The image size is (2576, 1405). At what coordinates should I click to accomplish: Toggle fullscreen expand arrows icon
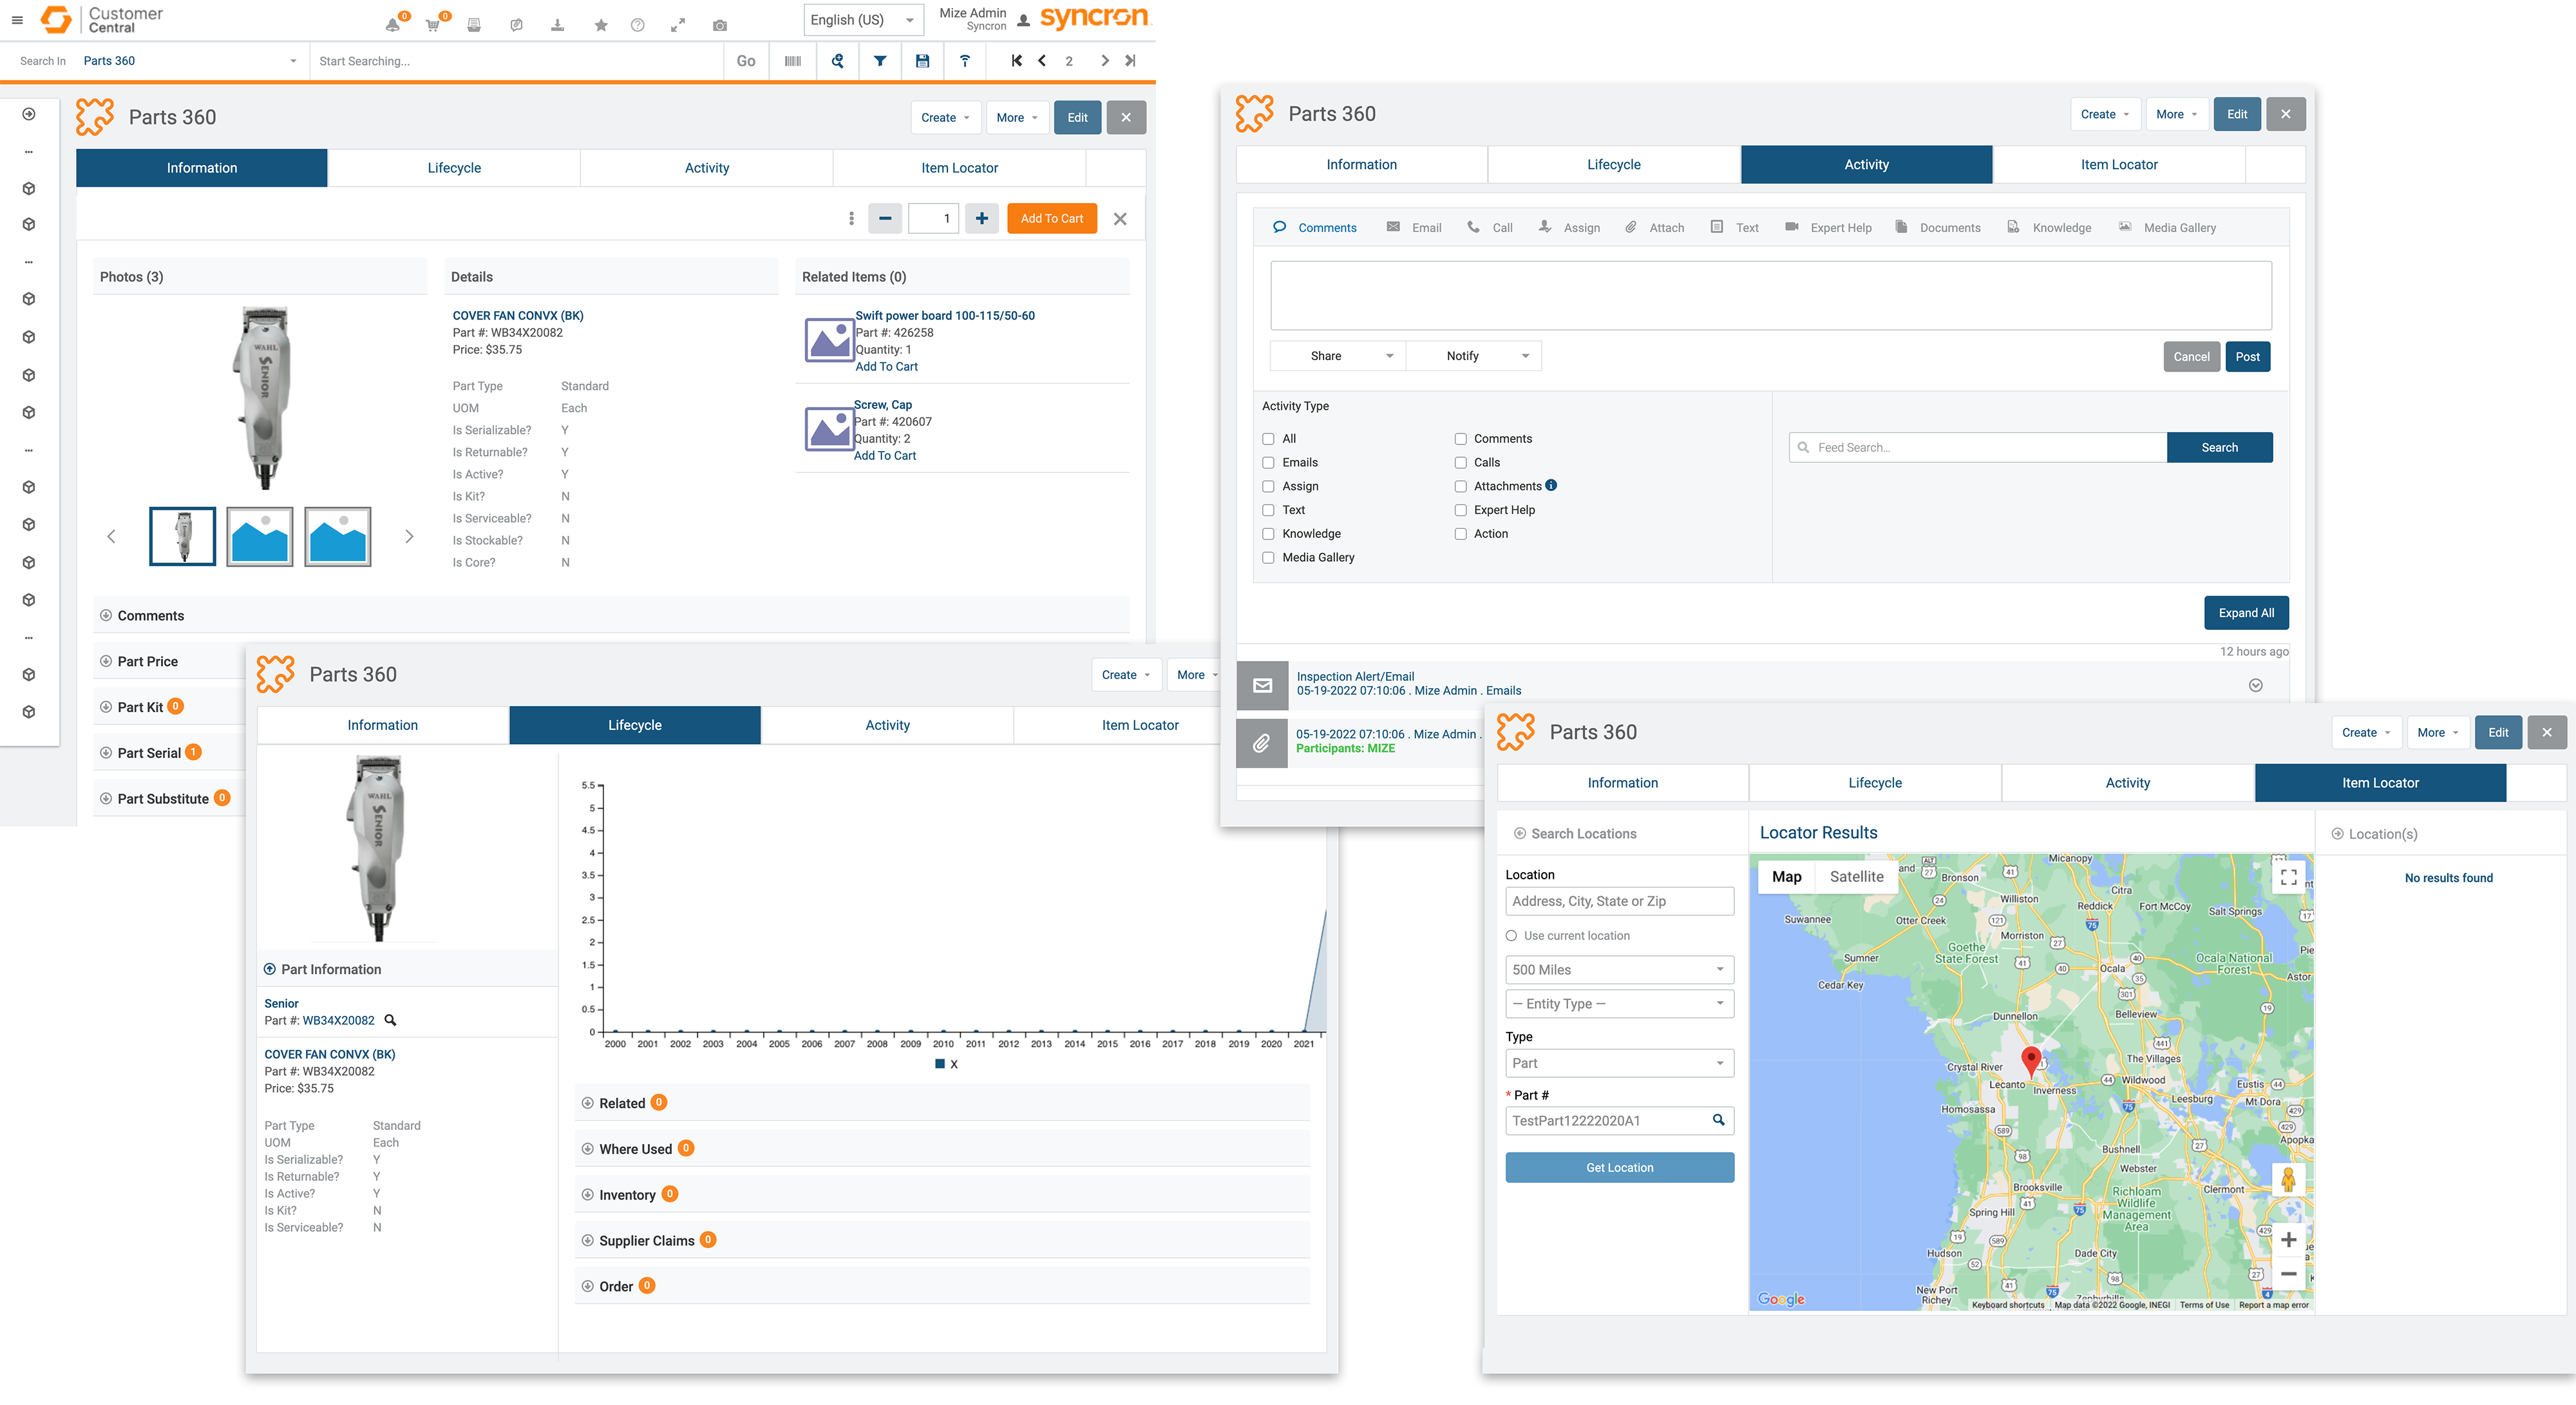click(678, 25)
